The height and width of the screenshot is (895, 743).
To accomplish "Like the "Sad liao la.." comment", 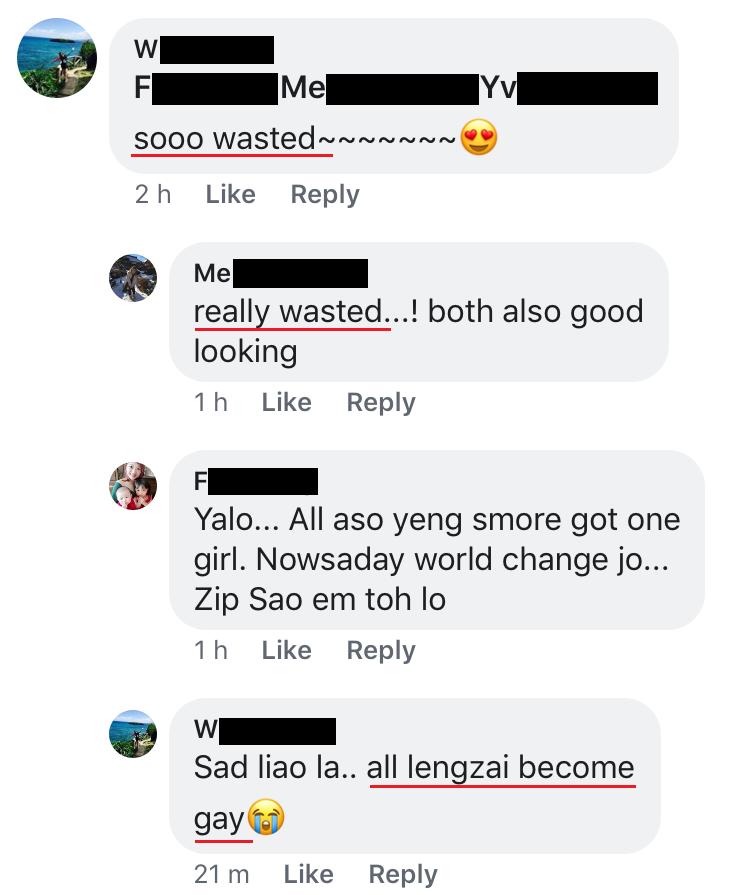I will point(308,875).
